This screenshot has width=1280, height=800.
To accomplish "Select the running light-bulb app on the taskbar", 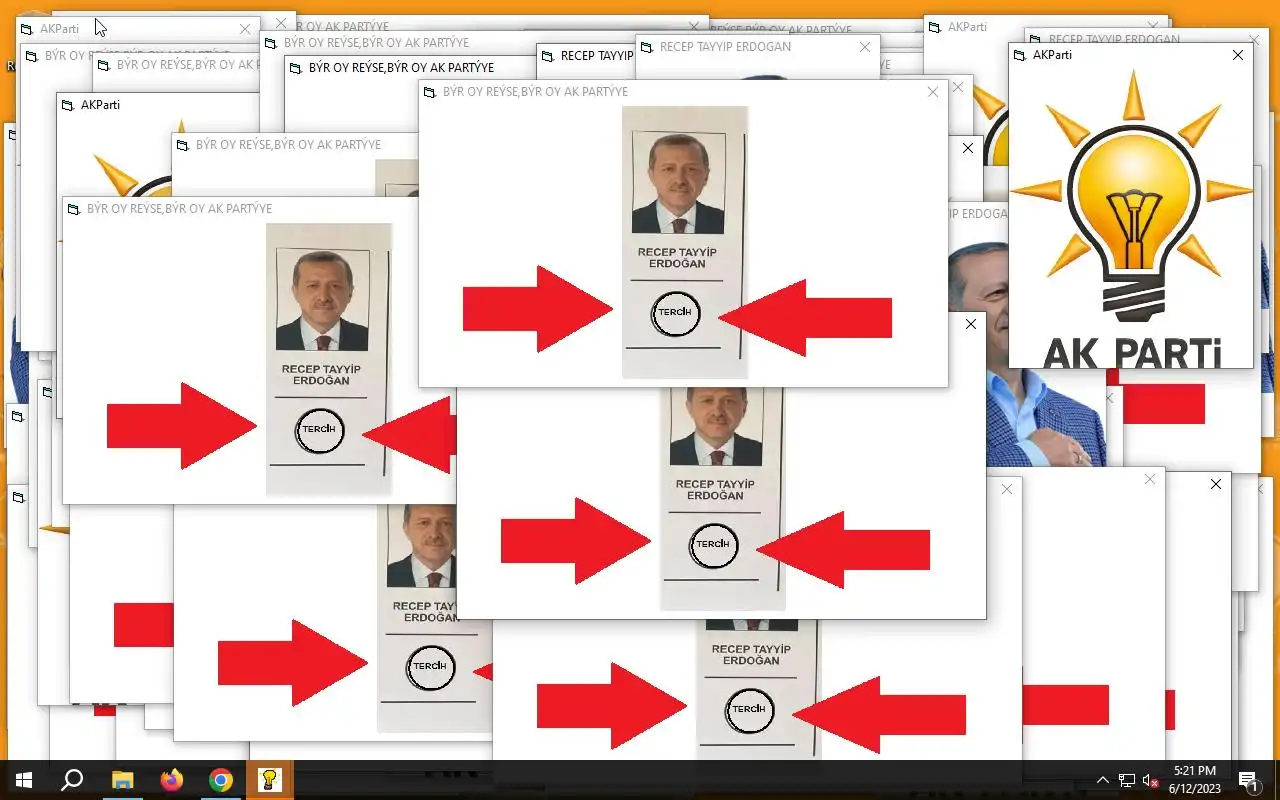I will pos(270,780).
